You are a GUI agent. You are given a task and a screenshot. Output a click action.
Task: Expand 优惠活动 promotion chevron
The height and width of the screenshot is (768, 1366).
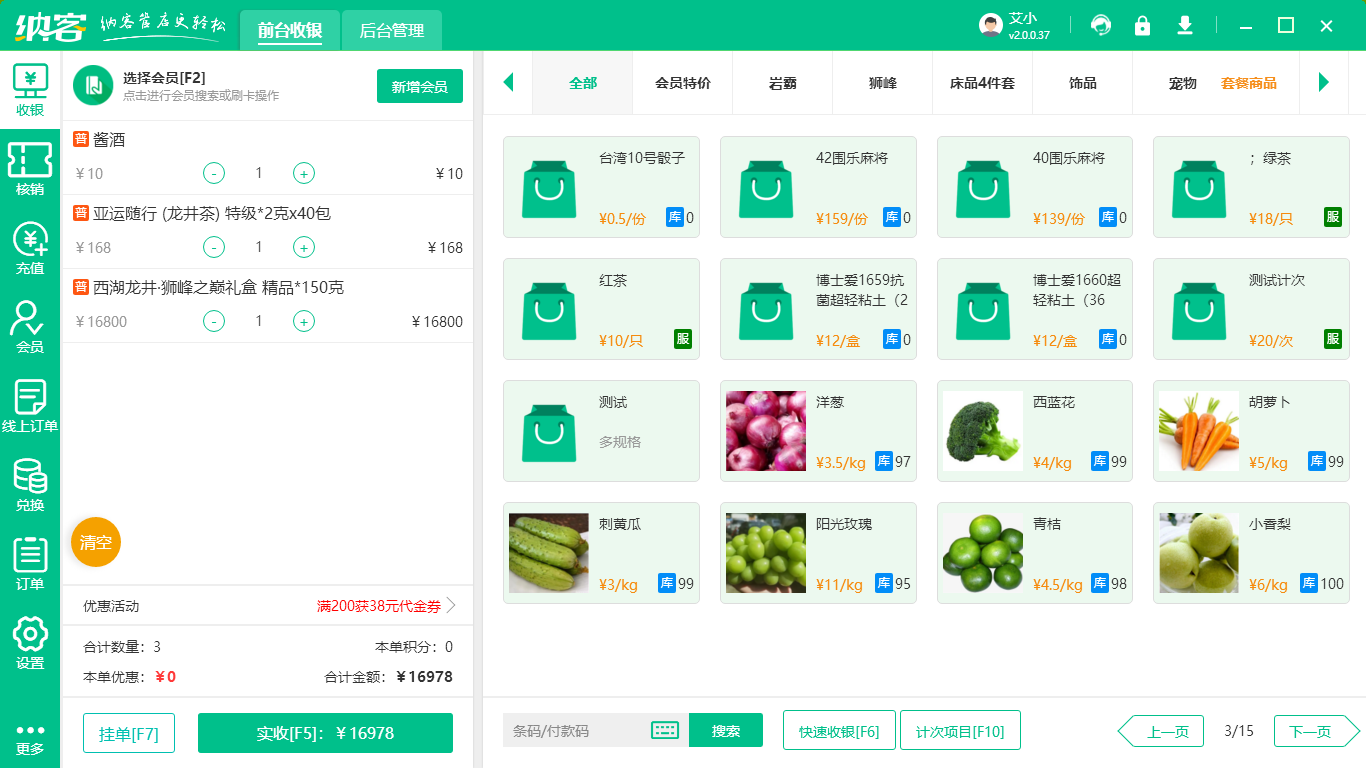click(451, 605)
